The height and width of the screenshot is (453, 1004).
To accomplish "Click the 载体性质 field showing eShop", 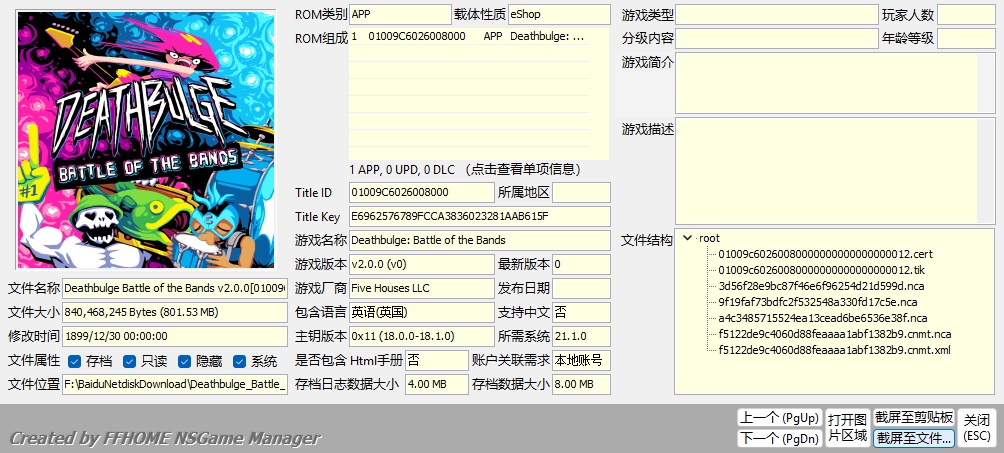I will click(559, 15).
